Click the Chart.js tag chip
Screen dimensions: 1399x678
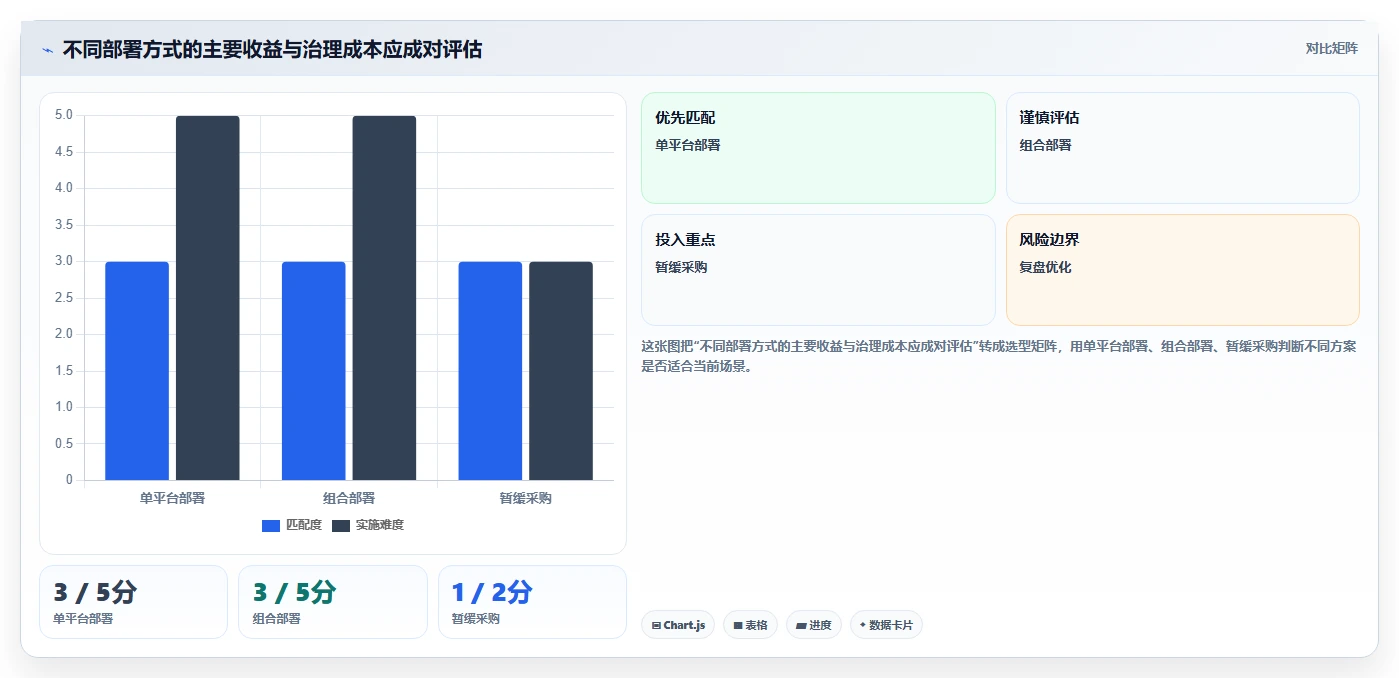point(678,625)
